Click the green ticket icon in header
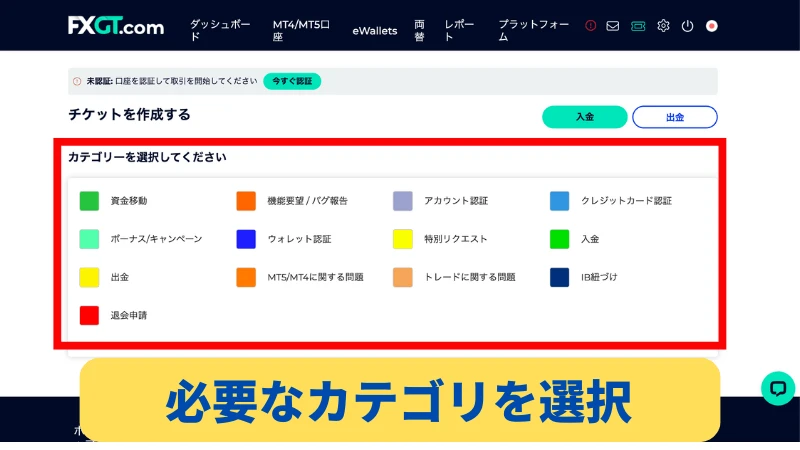The height and width of the screenshot is (450, 800). [638, 26]
